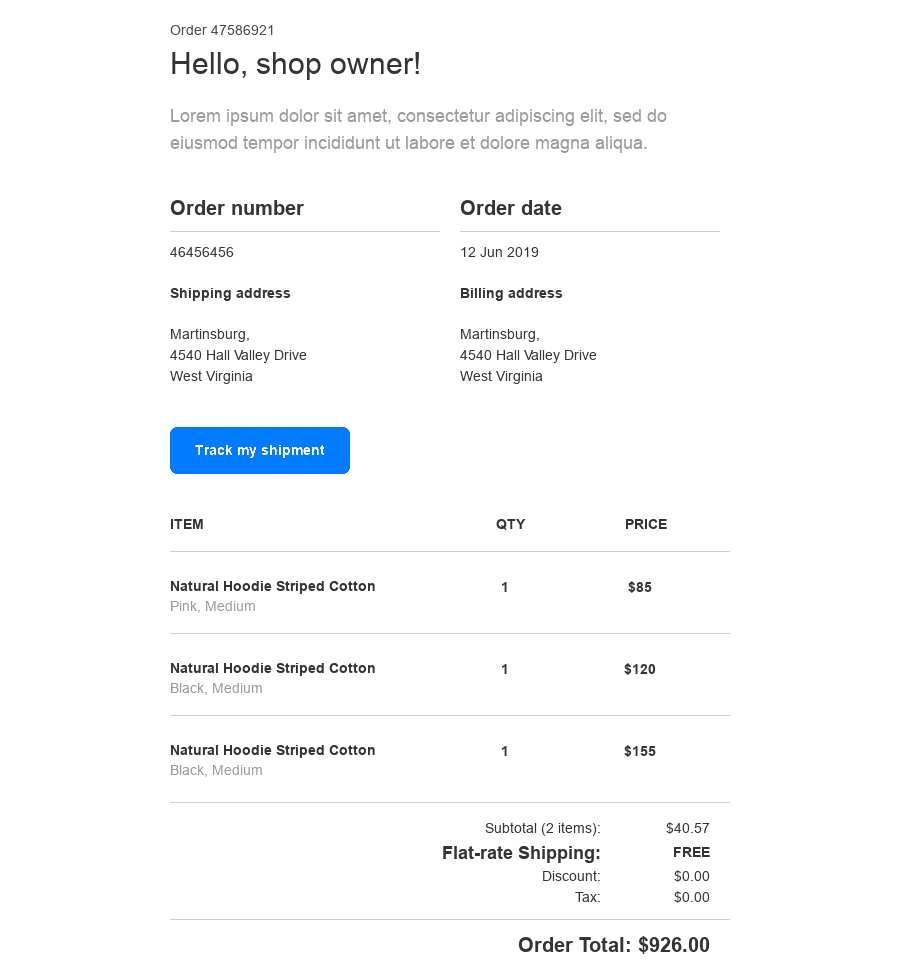Image resolution: width=900 pixels, height=980 pixels.
Task: Select the $85 item price
Action: tap(640, 587)
